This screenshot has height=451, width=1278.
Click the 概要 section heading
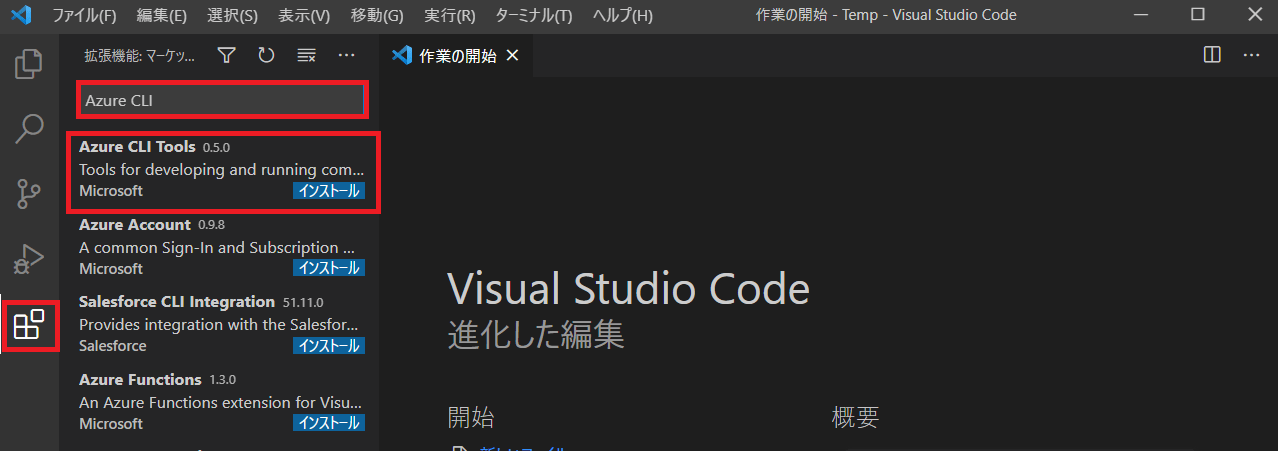tap(855, 418)
